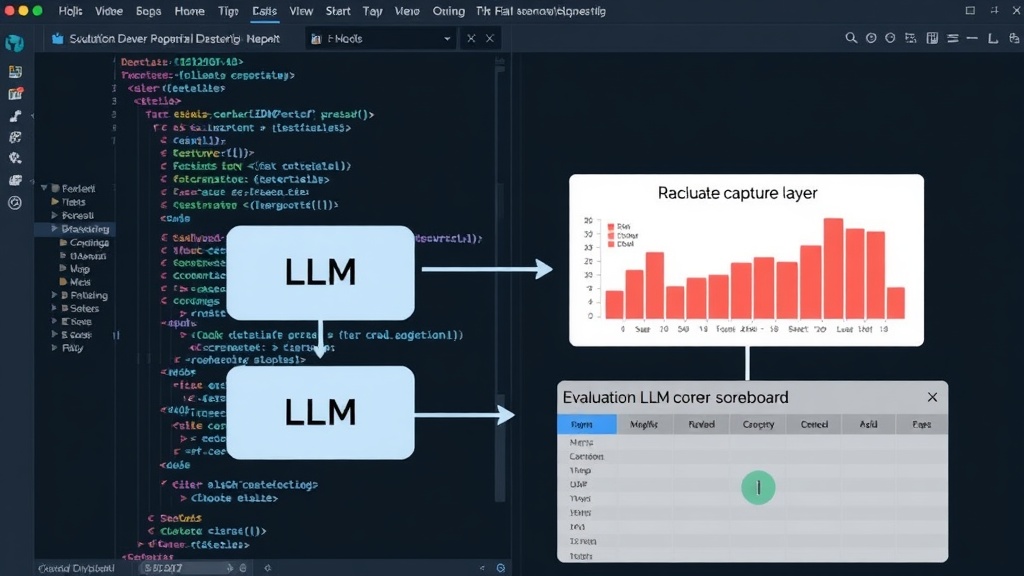Screen dimensions: 1024x576
Task: Collapse the Ferlerit root folder
Action: 44,188
